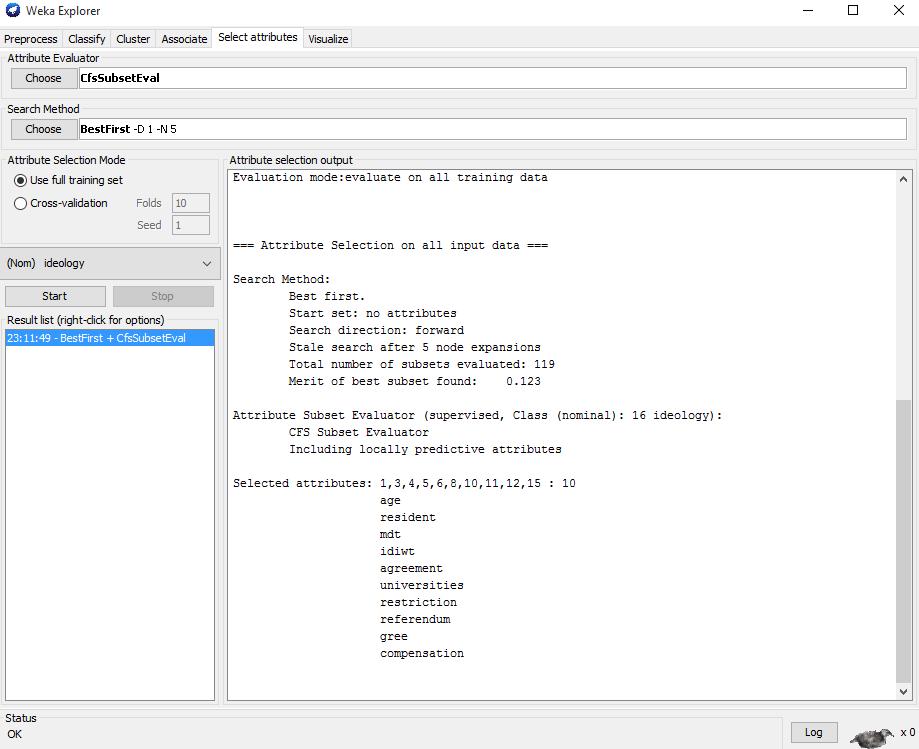This screenshot has height=749, width=919.
Task: Click 'Merit of best subset found' line
Action: click(414, 382)
